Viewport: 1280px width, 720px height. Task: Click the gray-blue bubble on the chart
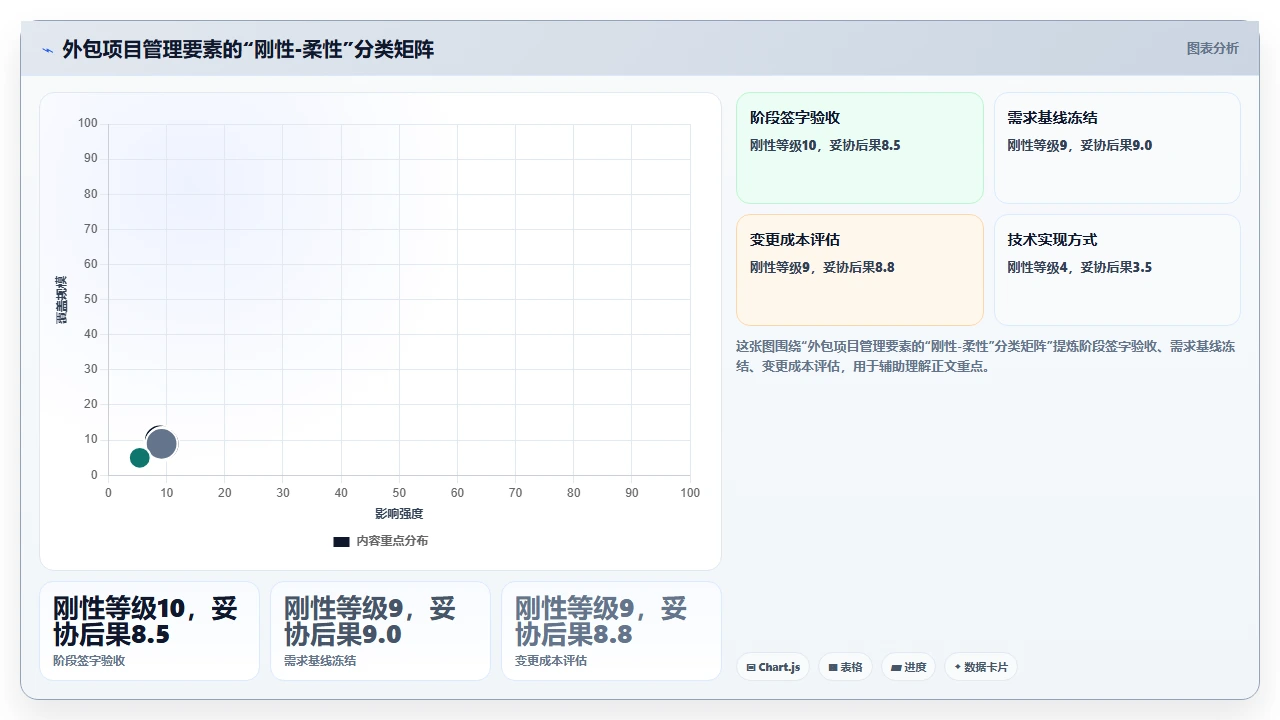coord(162,444)
